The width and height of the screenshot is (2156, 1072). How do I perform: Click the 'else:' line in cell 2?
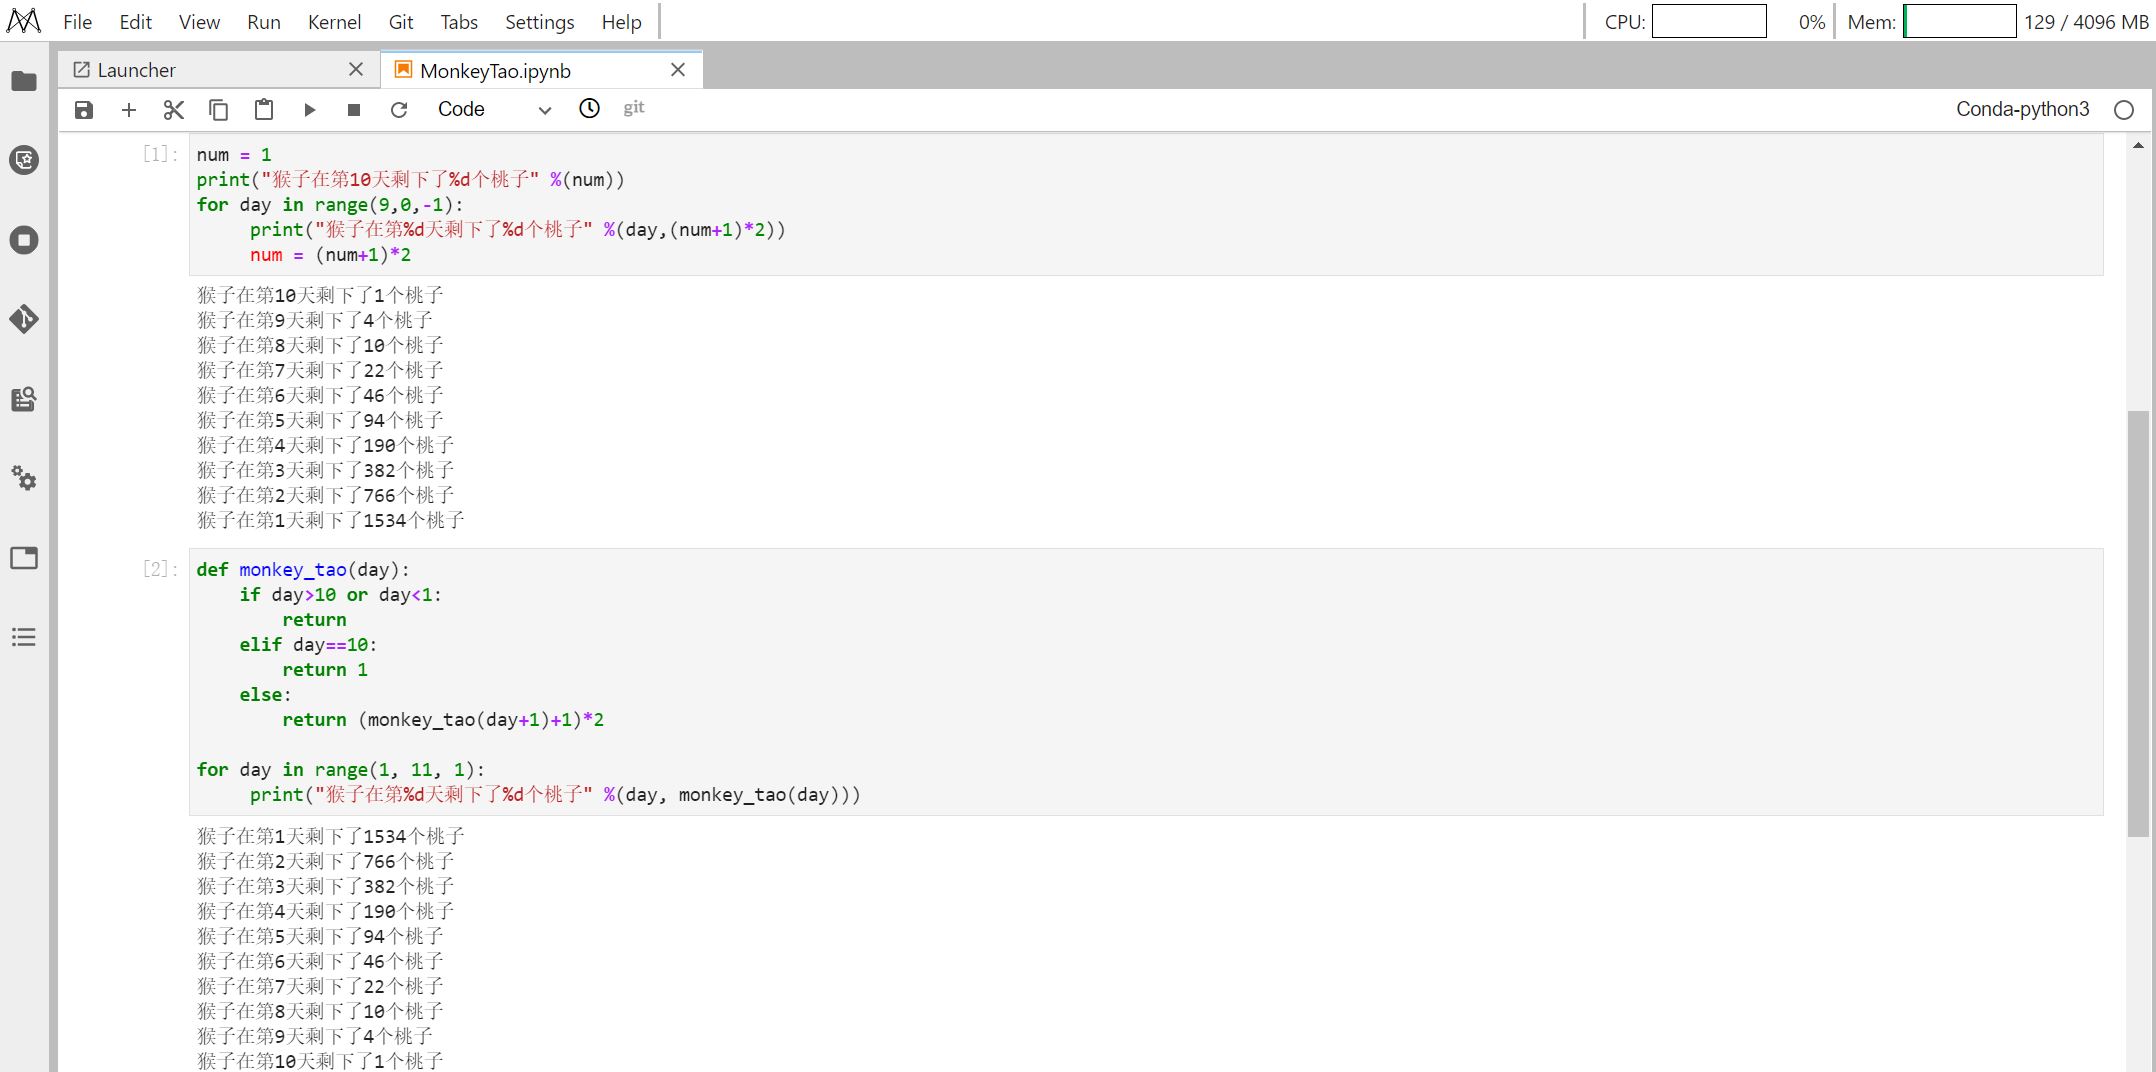coord(265,695)
